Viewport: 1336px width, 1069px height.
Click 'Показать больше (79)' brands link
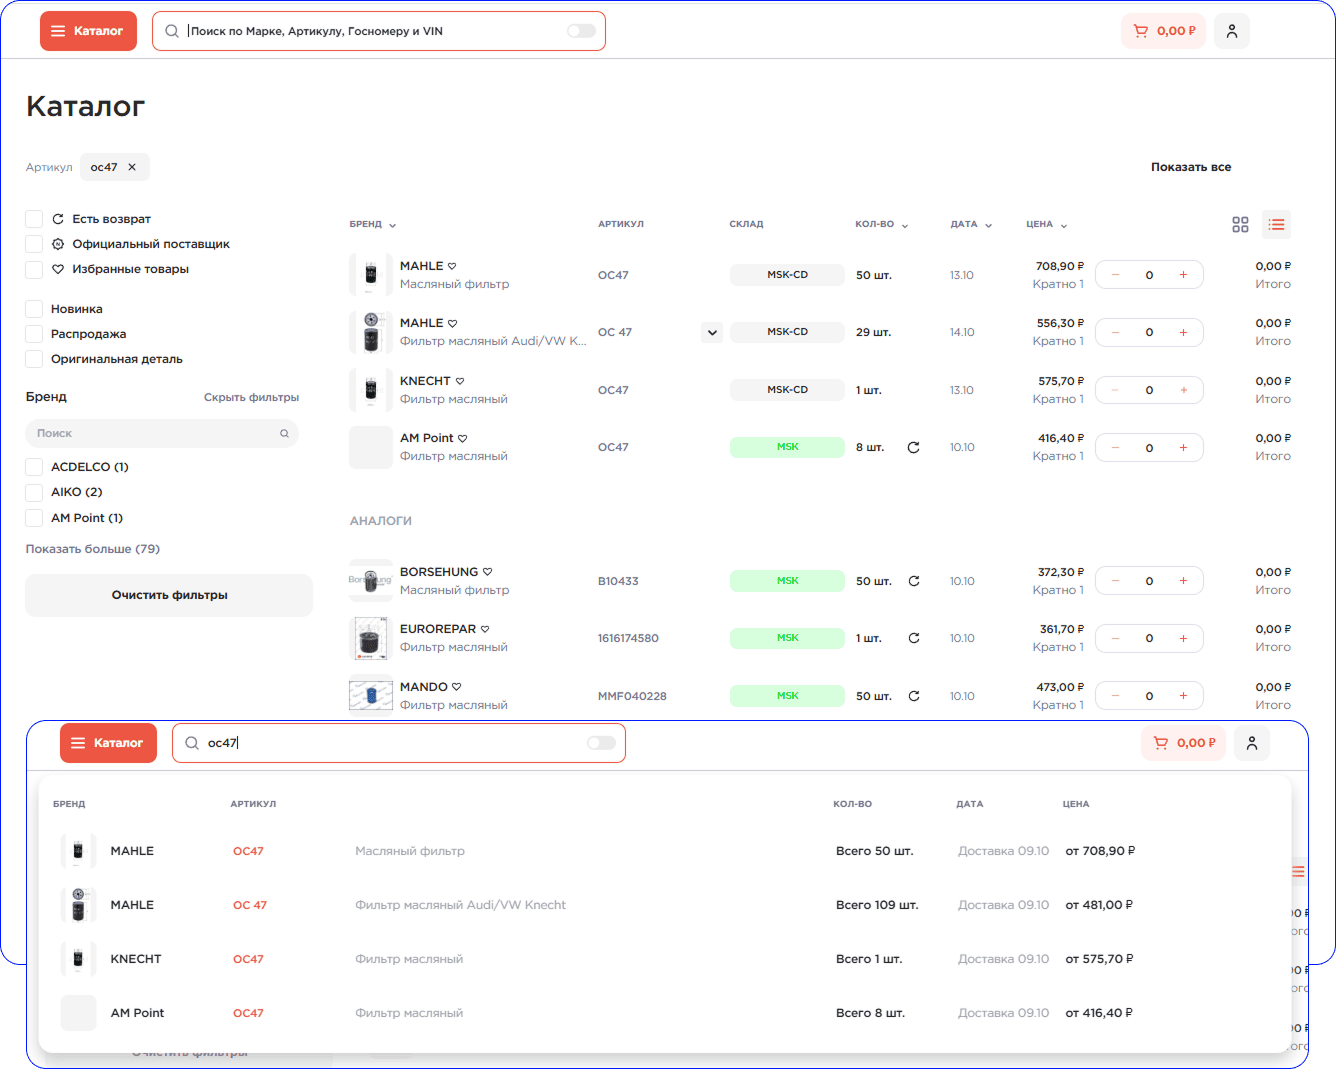tap(93, 549)
